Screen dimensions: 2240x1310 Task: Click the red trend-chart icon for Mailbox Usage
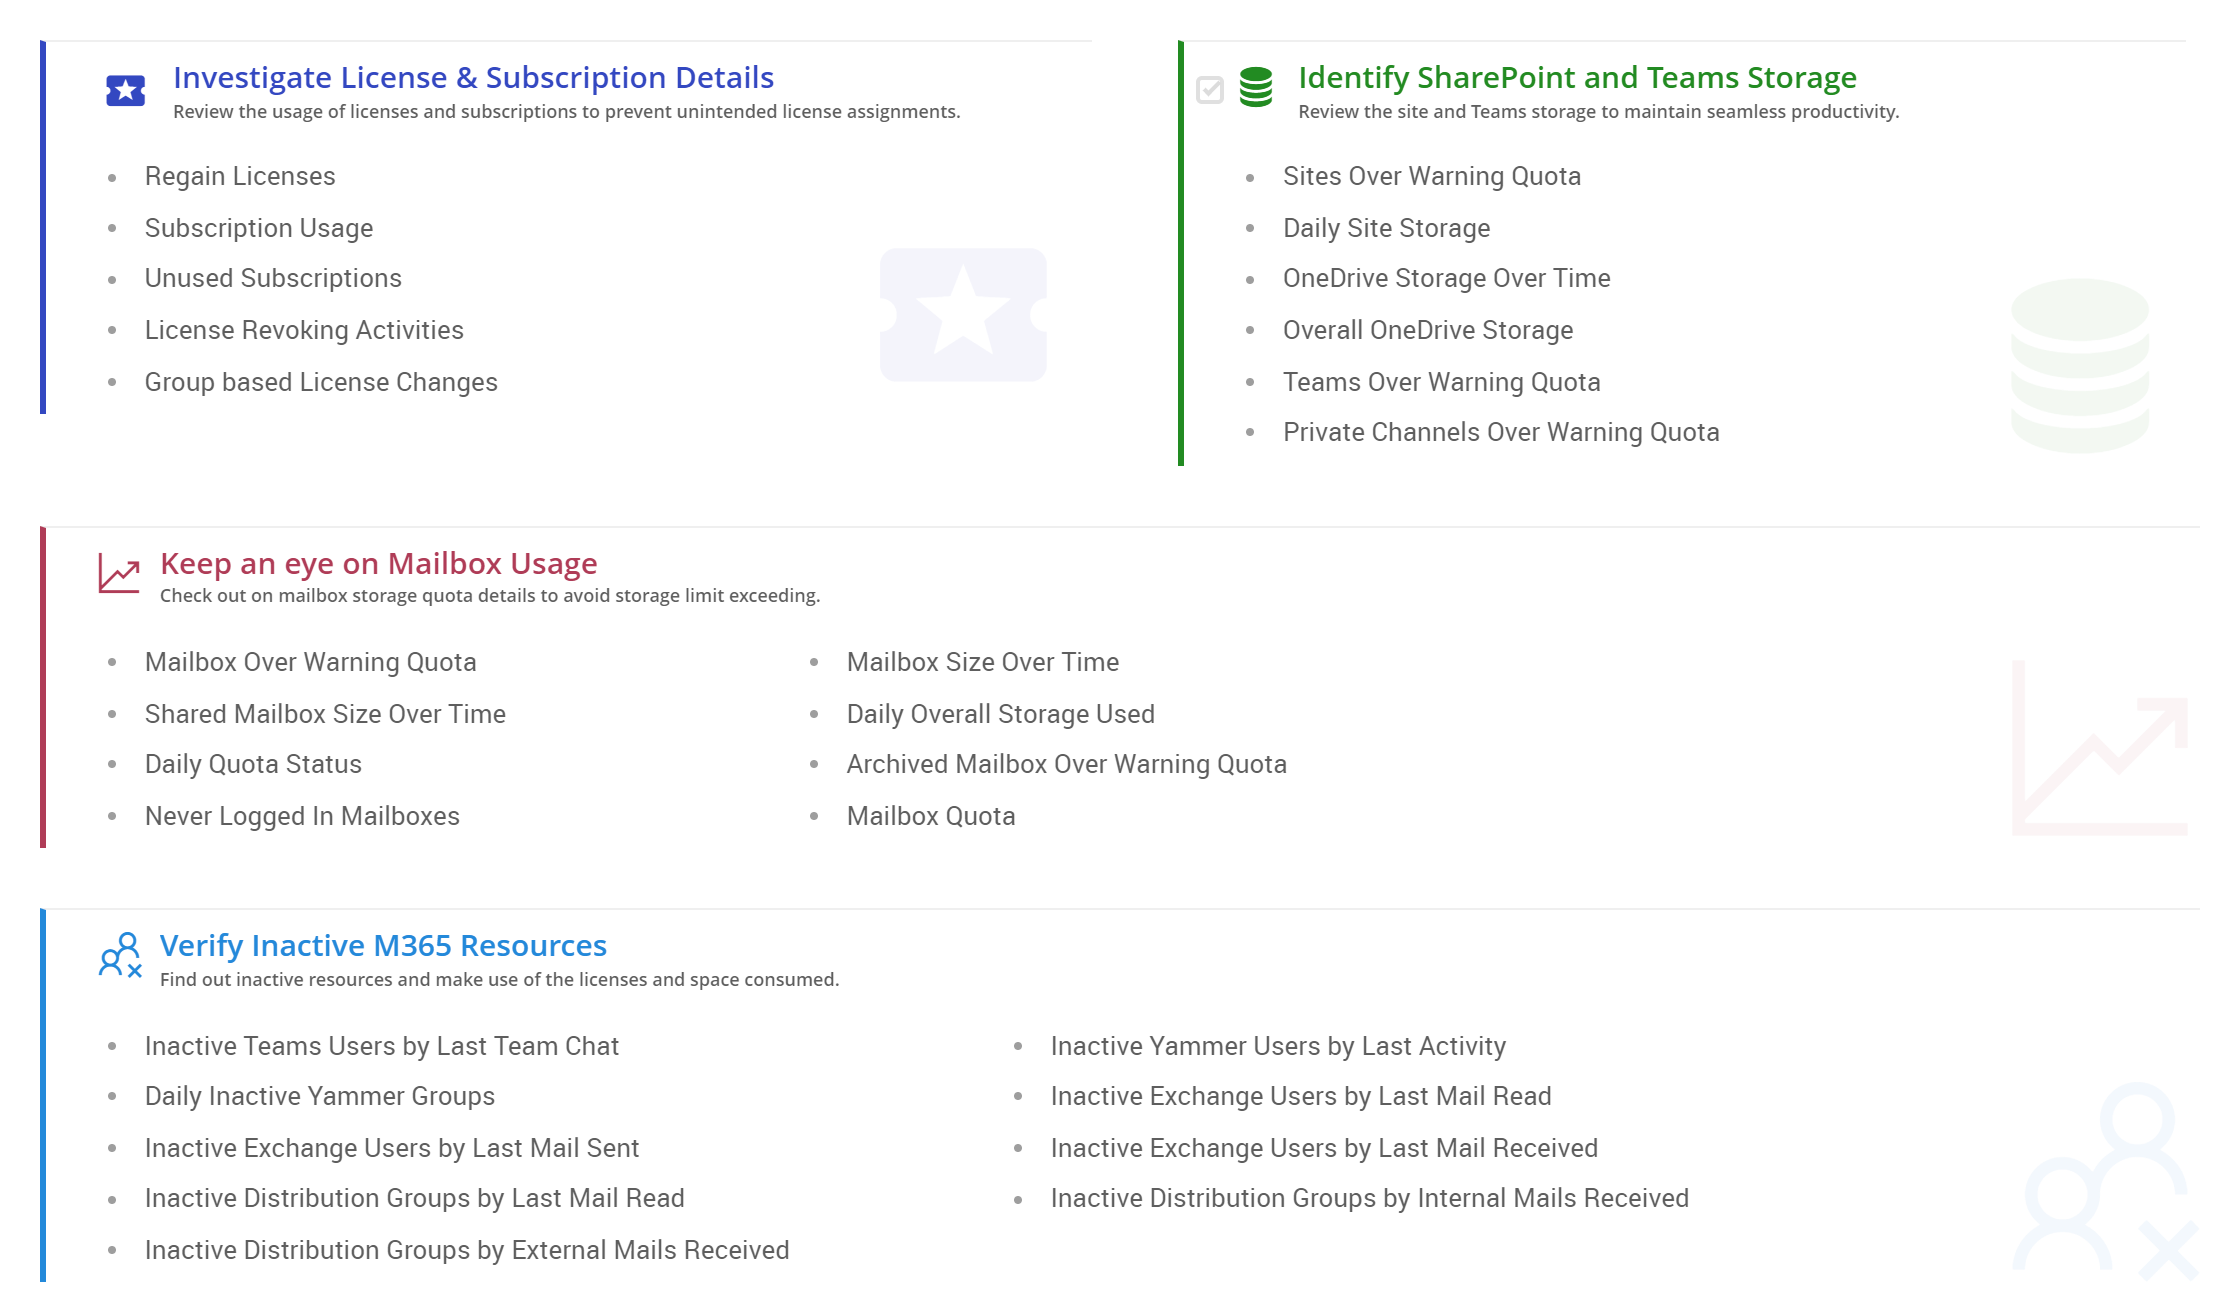(117, 574)
